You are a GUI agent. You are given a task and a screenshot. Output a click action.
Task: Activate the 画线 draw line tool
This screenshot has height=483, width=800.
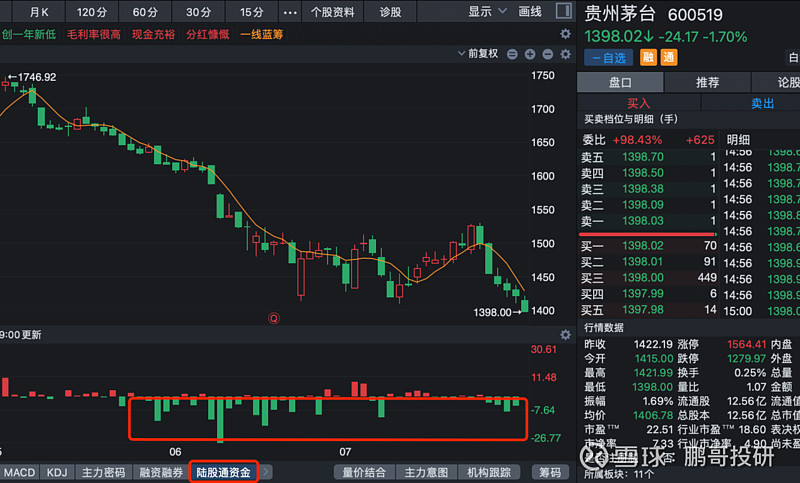[530, 11]
